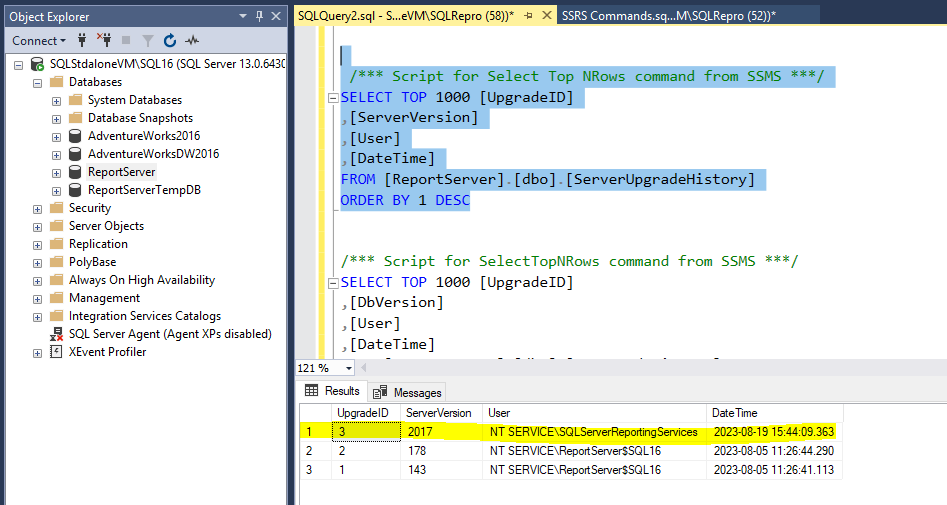947x505 pixels.
Task: Click the Security folder icon
Action: click(56, 208)
